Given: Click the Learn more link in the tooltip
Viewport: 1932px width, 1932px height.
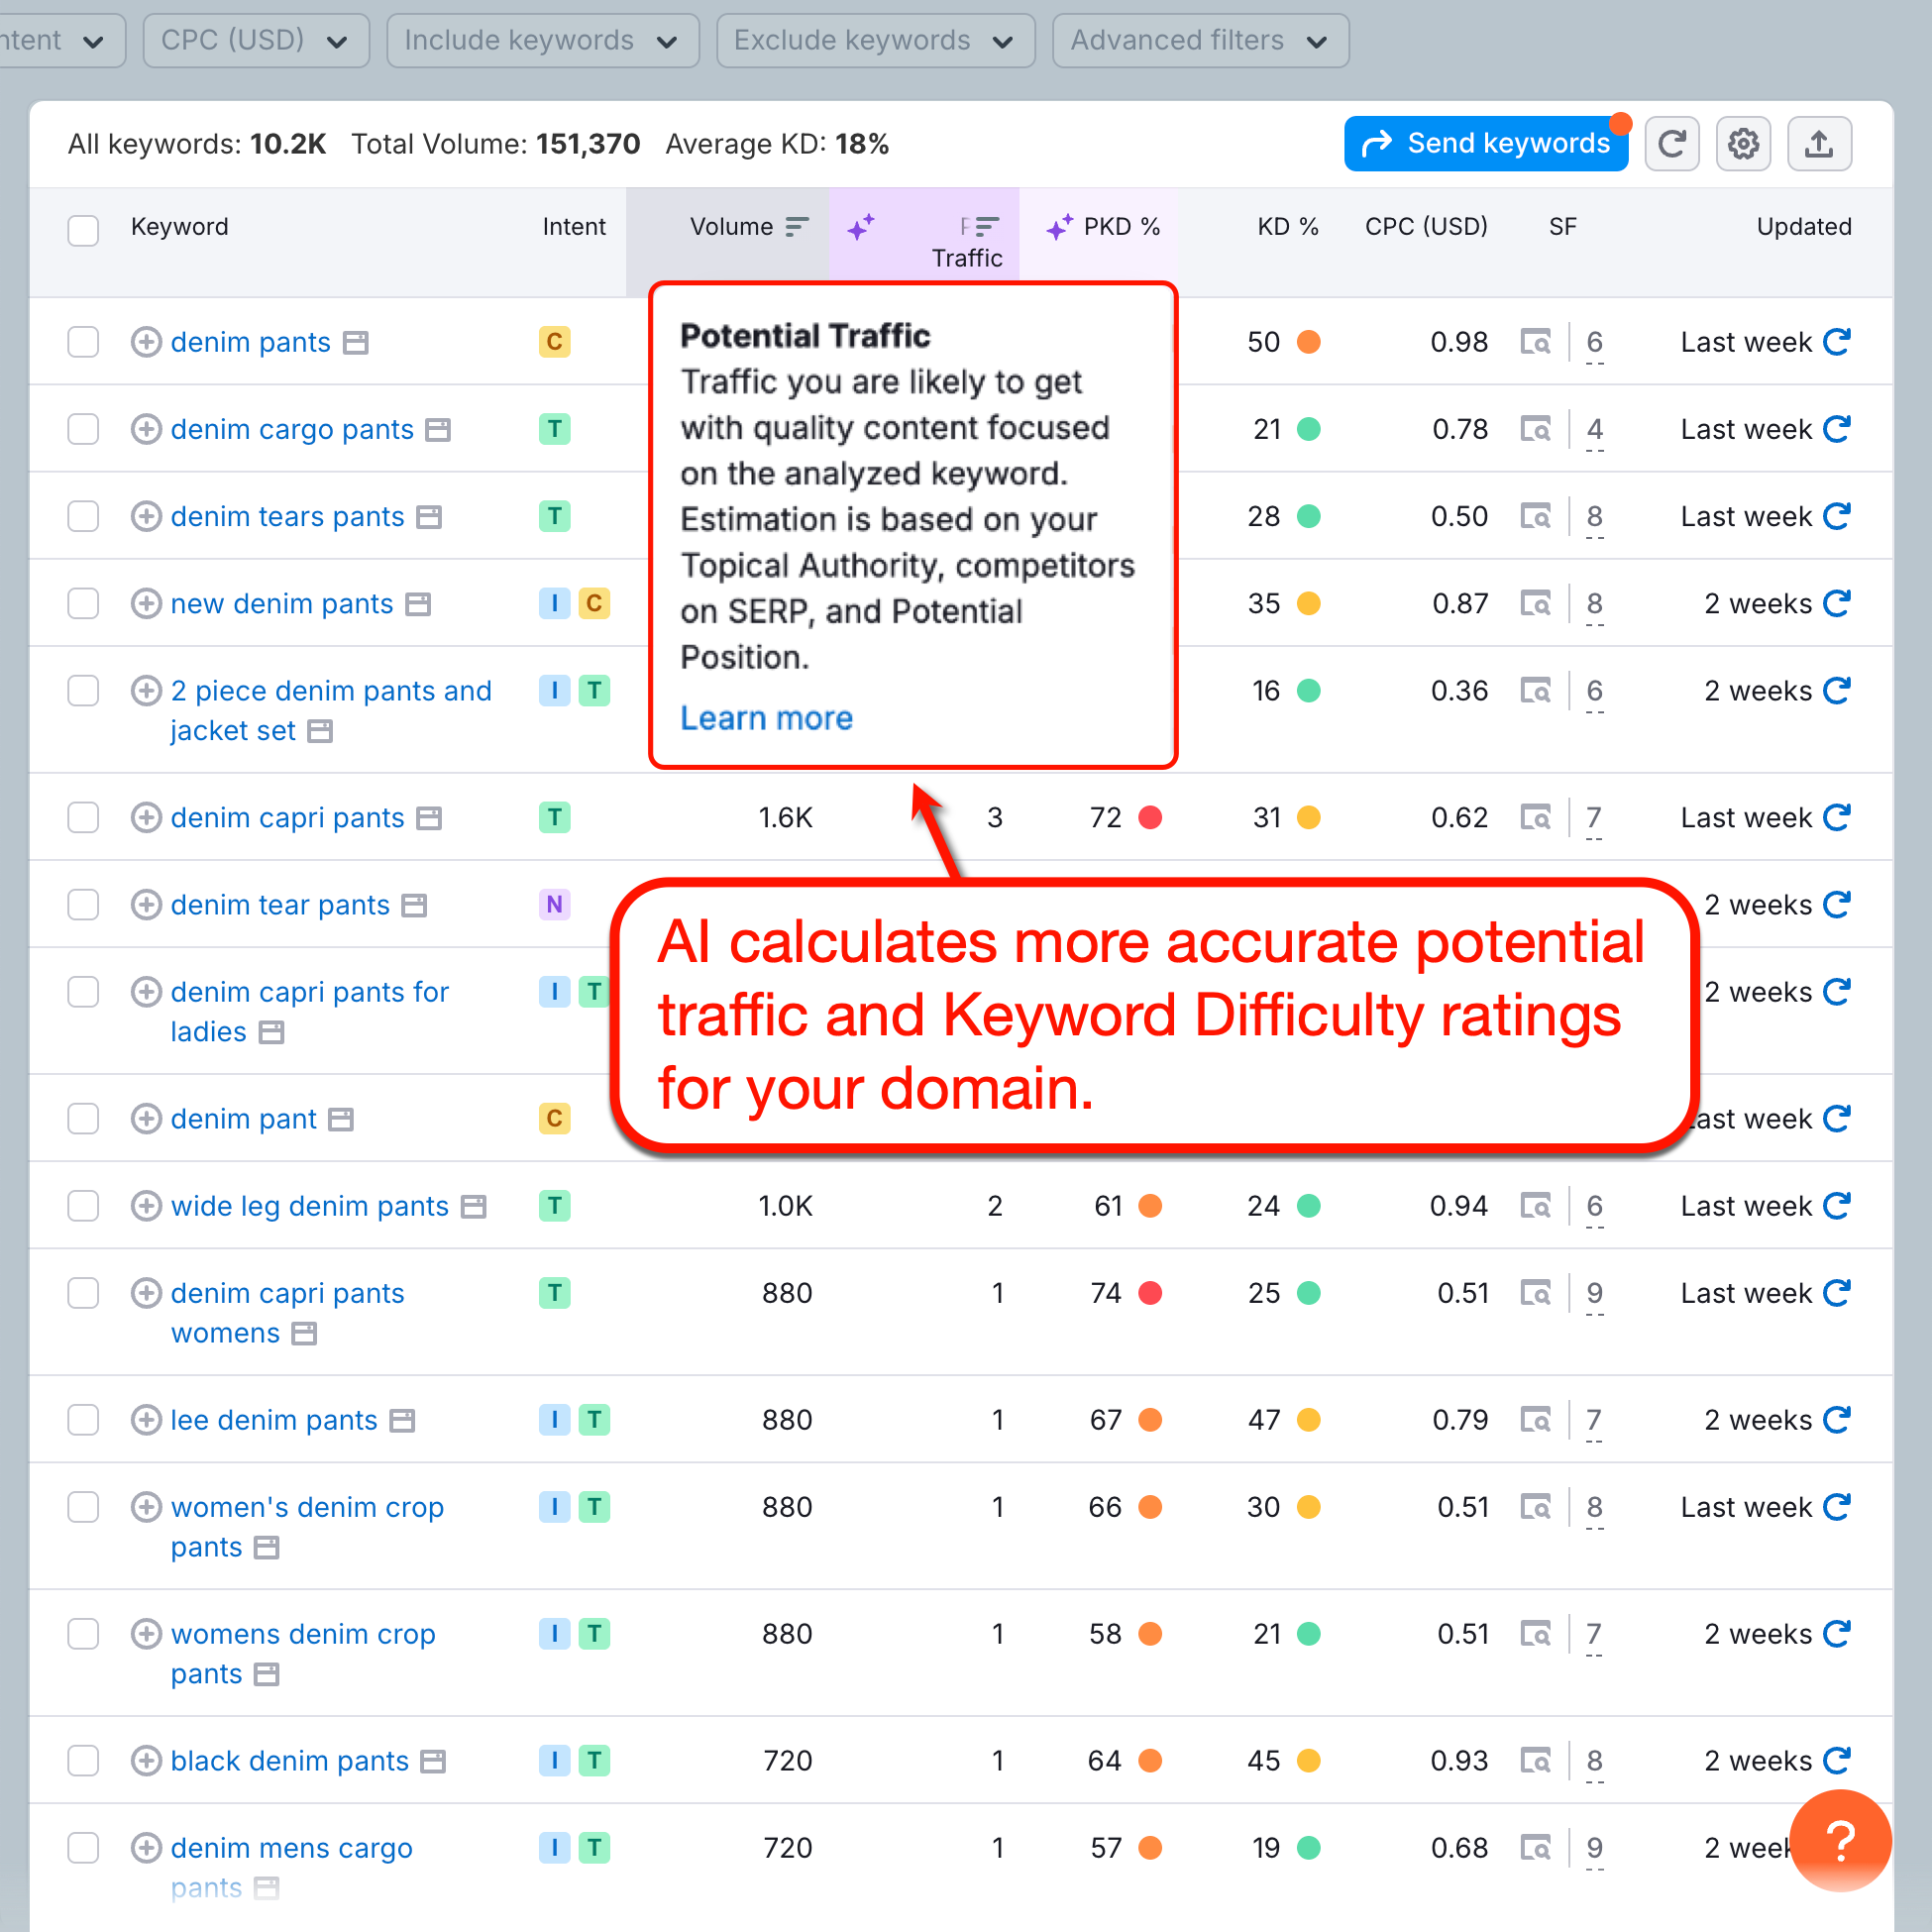Looking at the screenshot, I should pyautogui.click(x=766, y=718).
